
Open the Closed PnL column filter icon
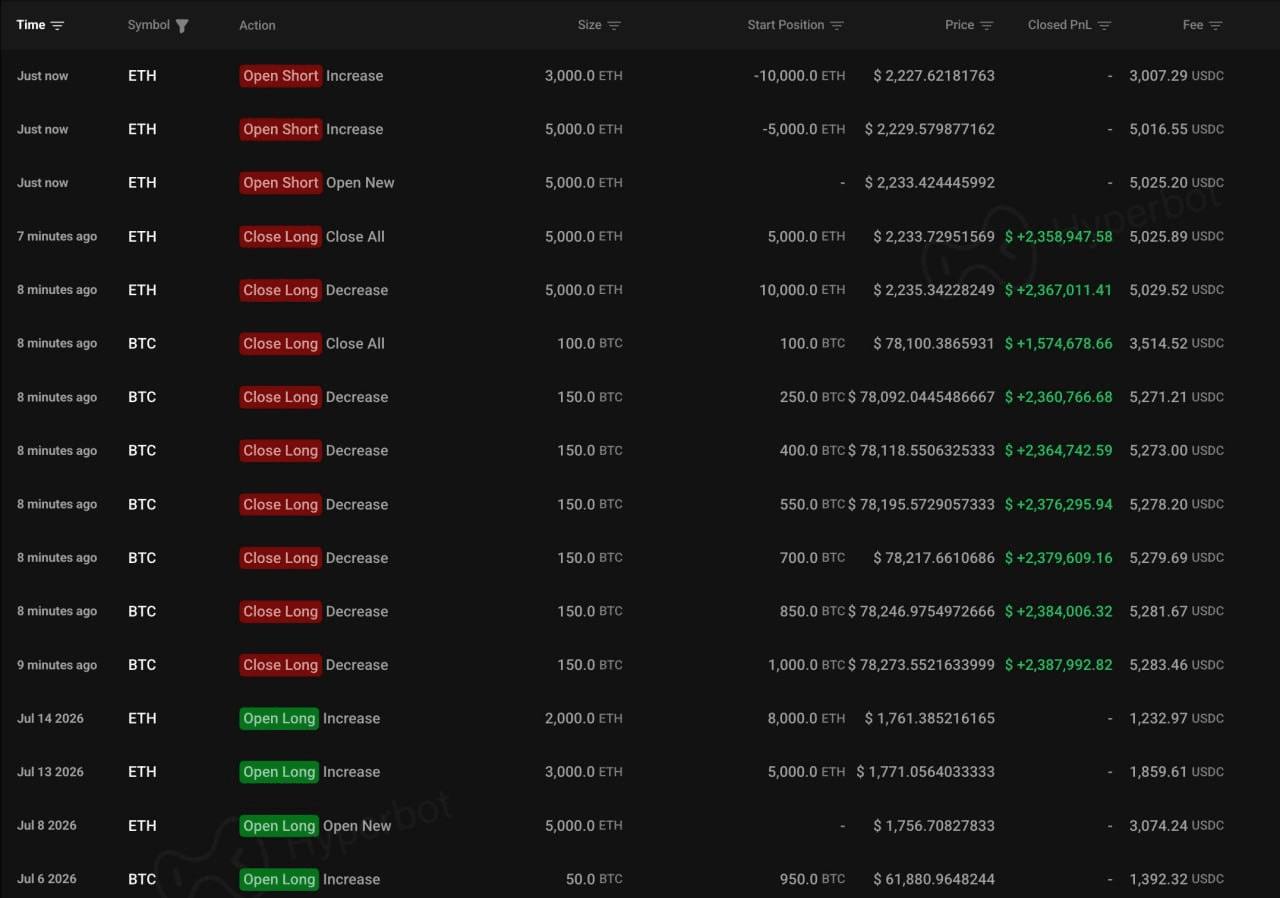click(x=1104, y=25)
